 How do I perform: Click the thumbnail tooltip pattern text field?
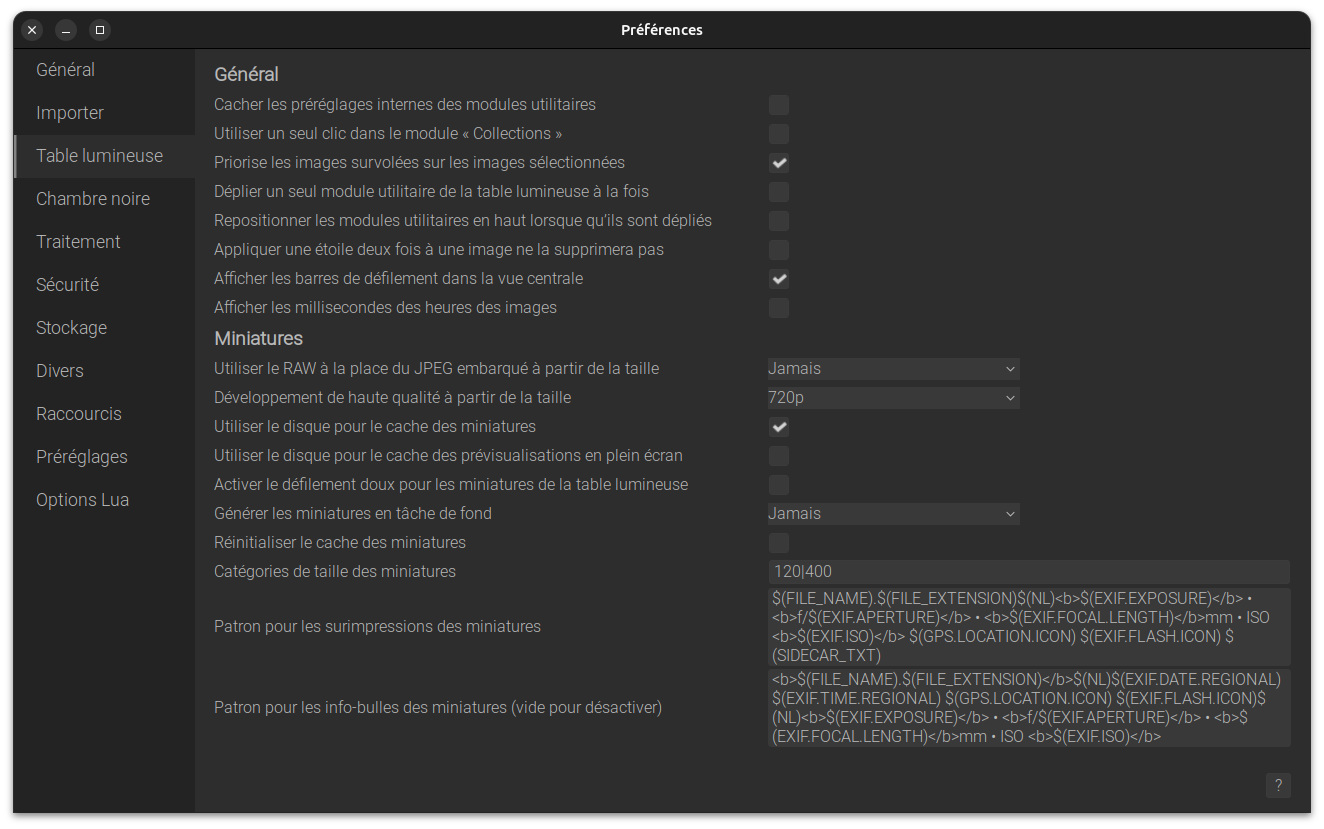tap(1028, 708)
